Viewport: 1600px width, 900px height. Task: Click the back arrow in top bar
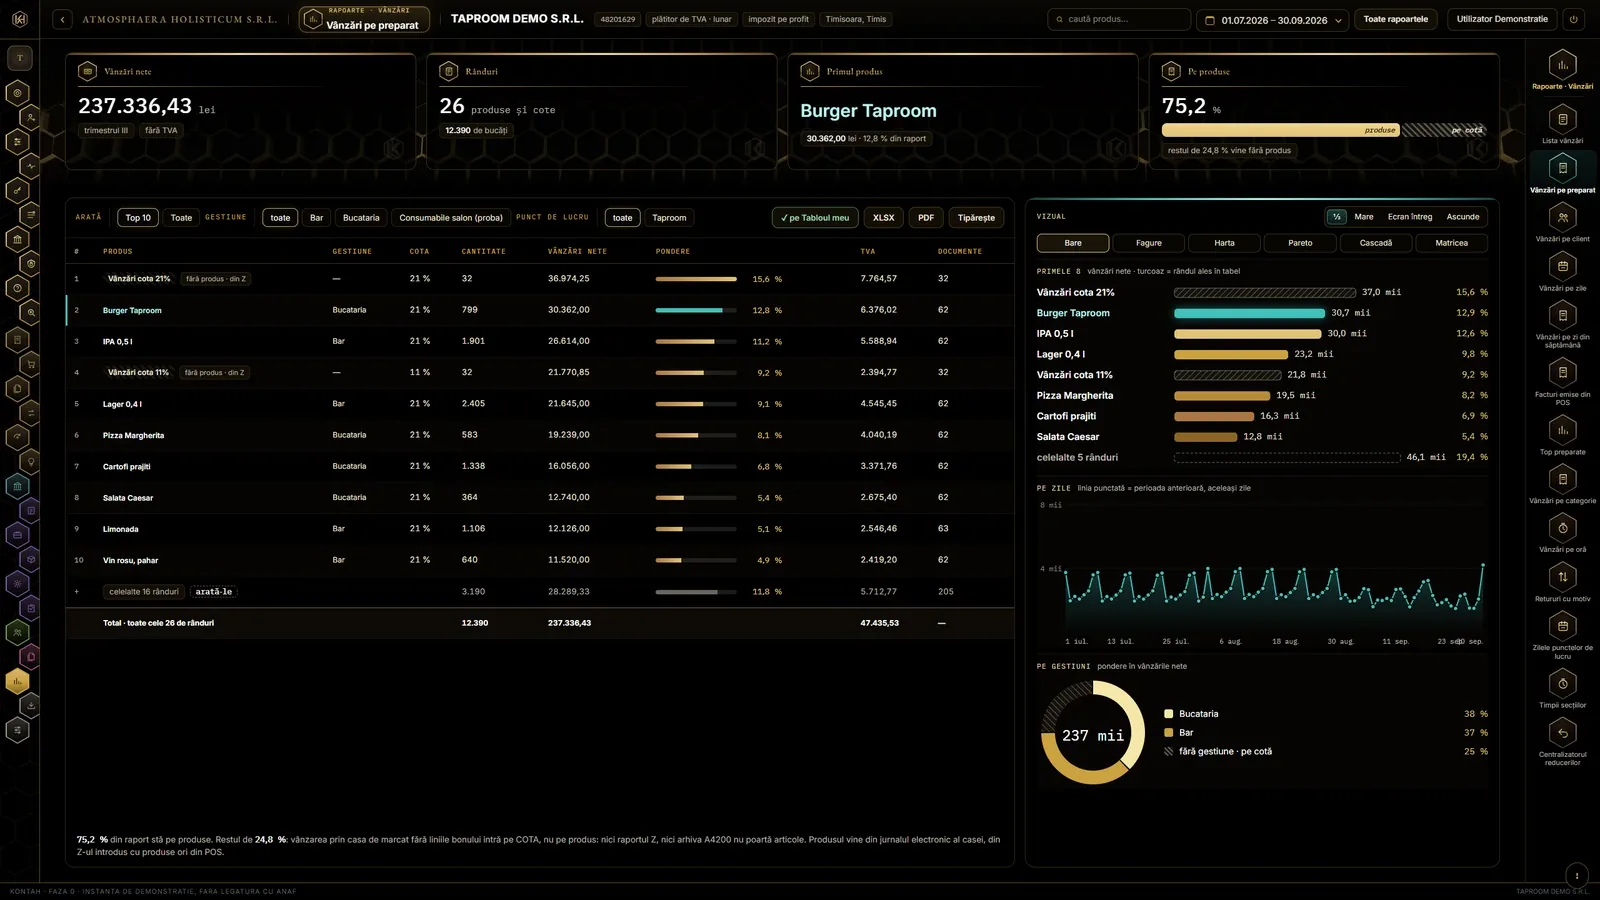62,19
